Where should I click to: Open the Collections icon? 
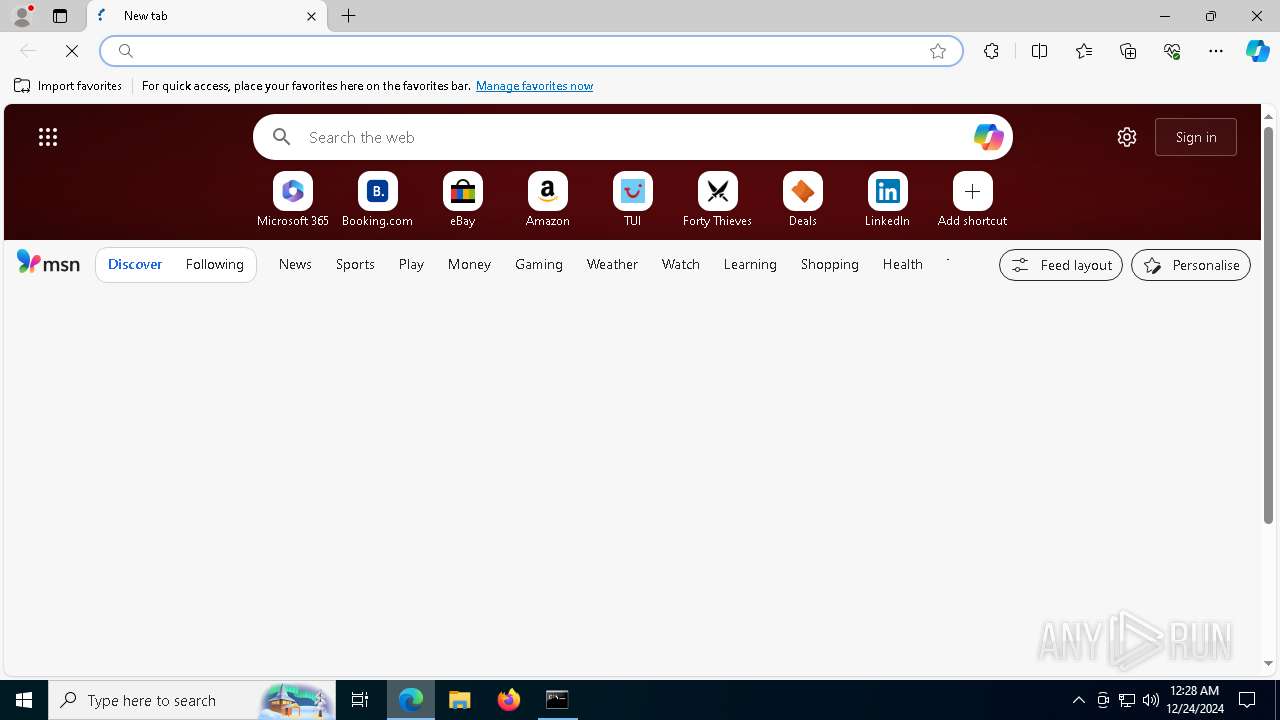click(x=1128, y=51)
